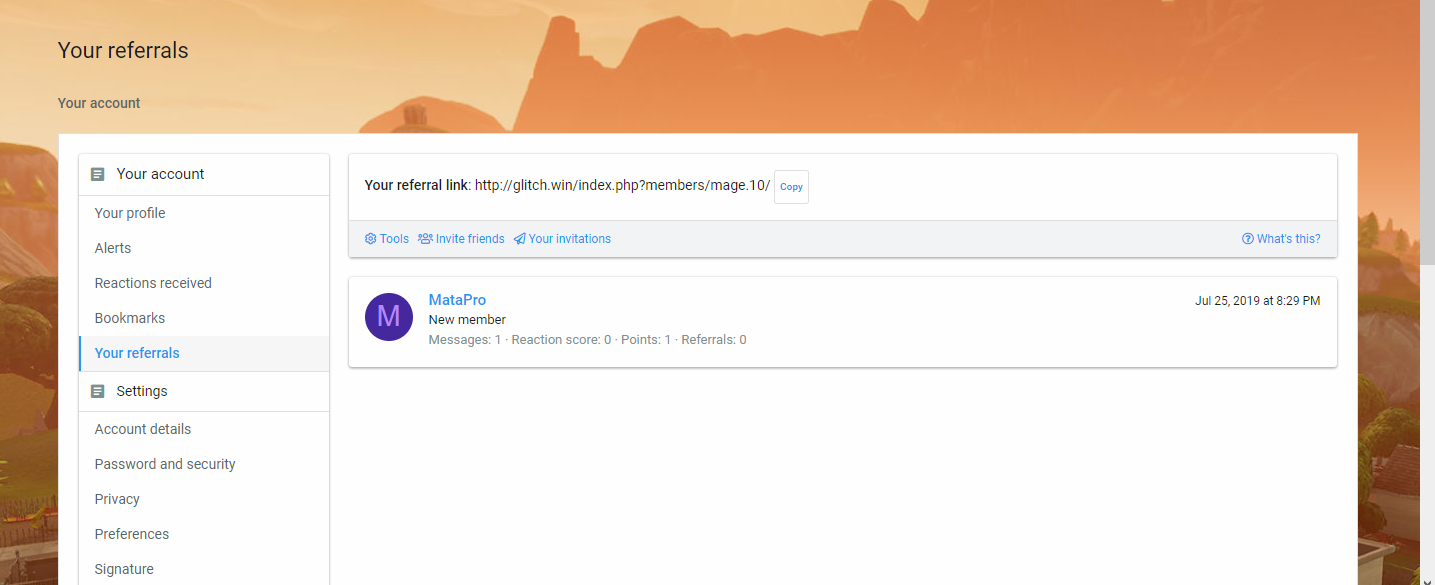The image size is (1435, 585).
Task: Go to Password and security
Action: click(x=165, y=464)
